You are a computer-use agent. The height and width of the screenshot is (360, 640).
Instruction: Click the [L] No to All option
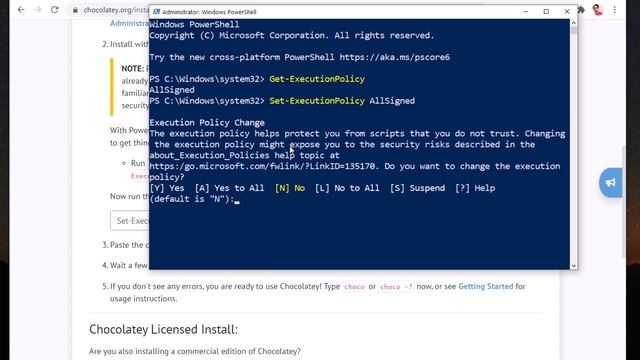[347, 188]
